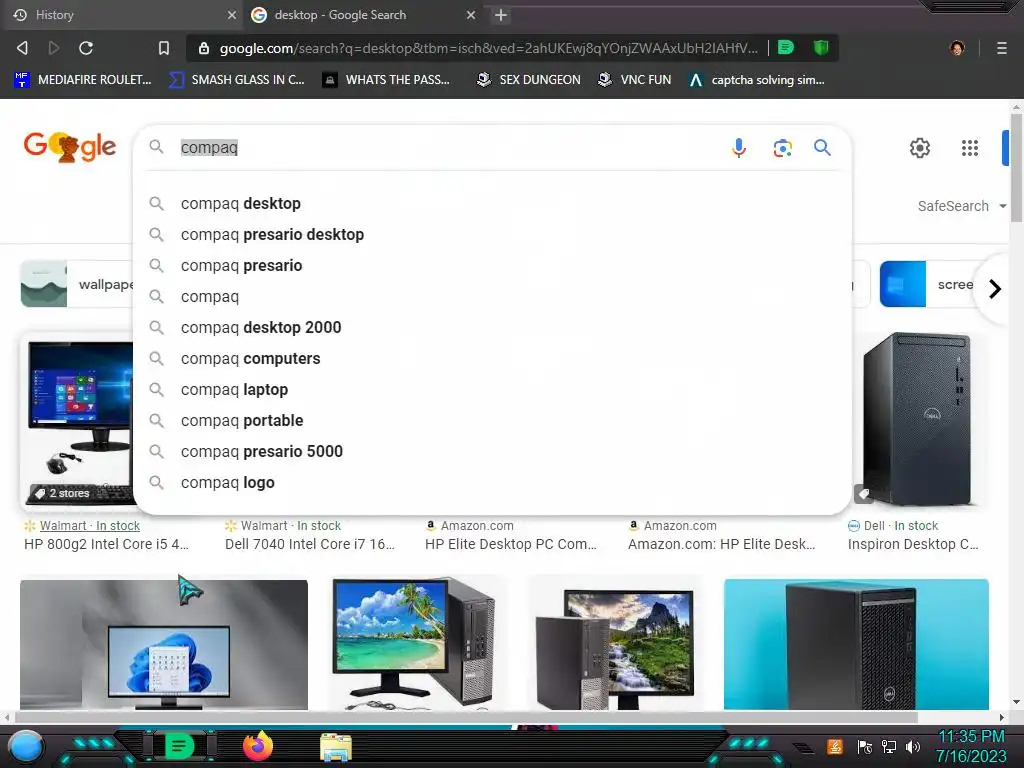Open the Walmart · In stock link

tap(89, 526)
